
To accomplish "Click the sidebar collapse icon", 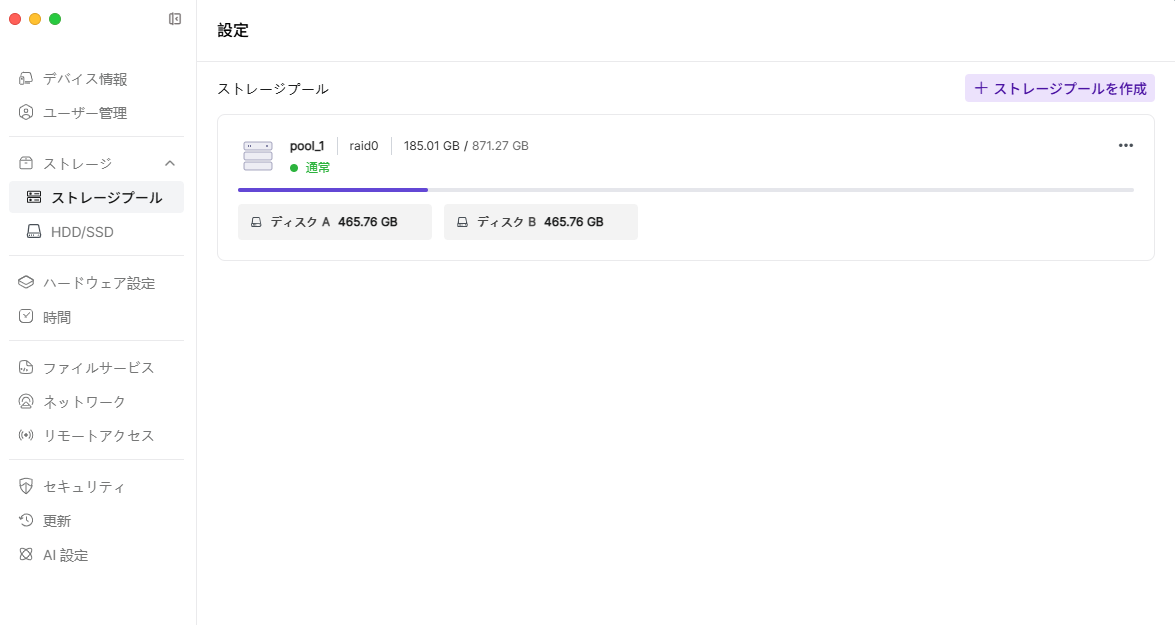I will click(175, 19).
